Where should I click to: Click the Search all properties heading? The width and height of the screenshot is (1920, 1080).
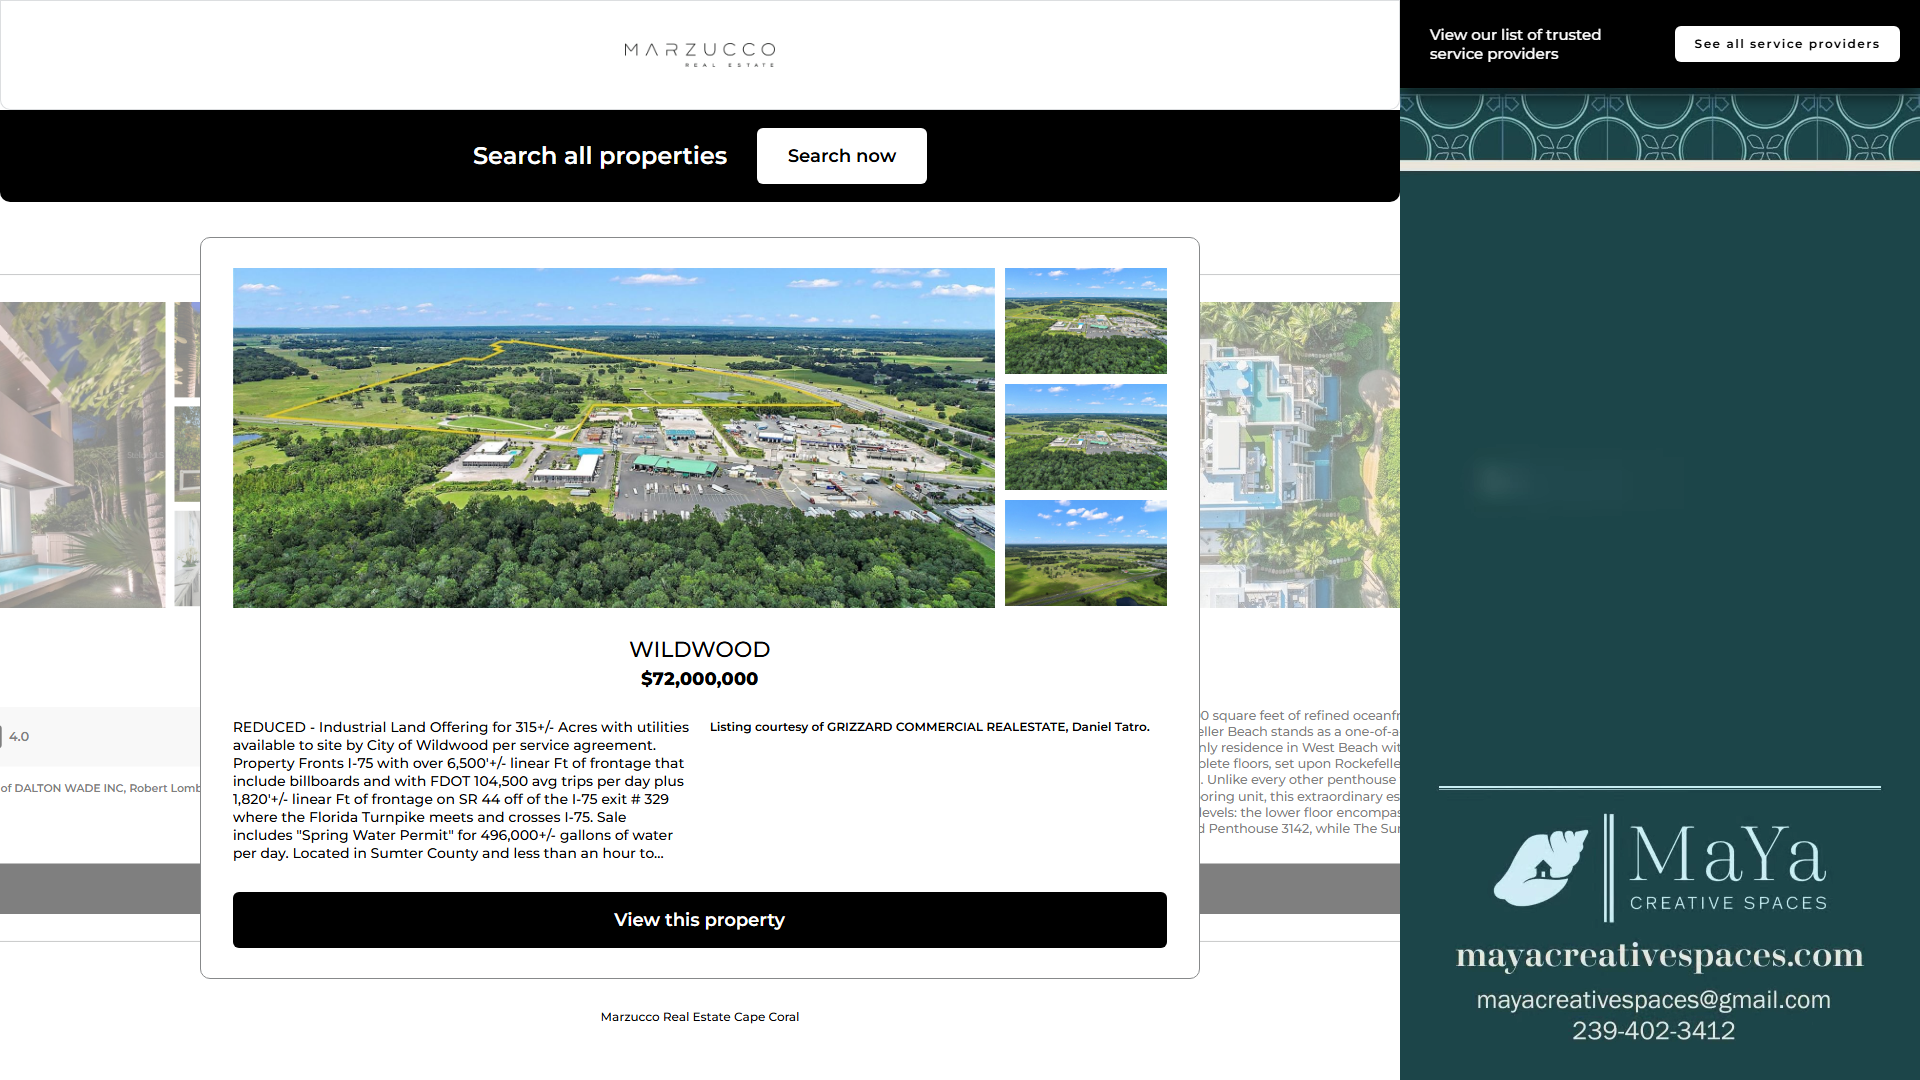(x=599, y=156)
